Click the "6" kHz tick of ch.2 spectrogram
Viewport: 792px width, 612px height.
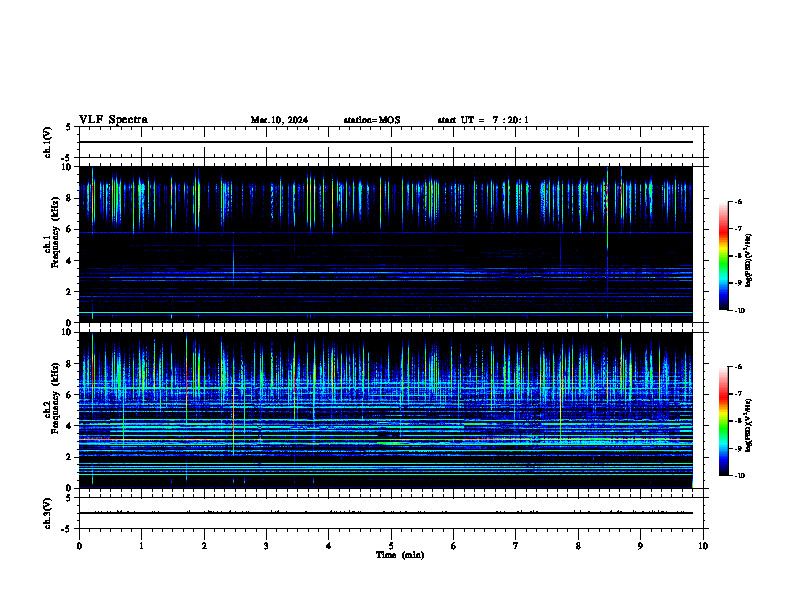coord(70,395)
